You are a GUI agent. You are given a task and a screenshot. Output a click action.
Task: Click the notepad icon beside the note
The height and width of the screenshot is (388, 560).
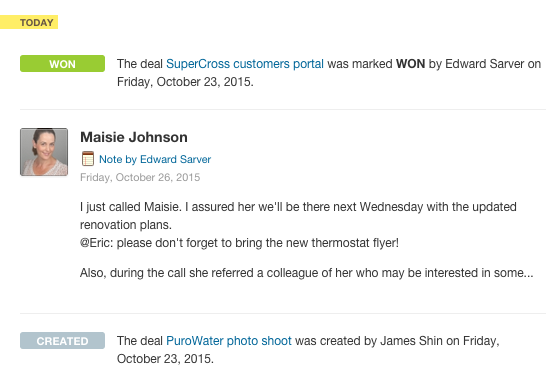88,159
